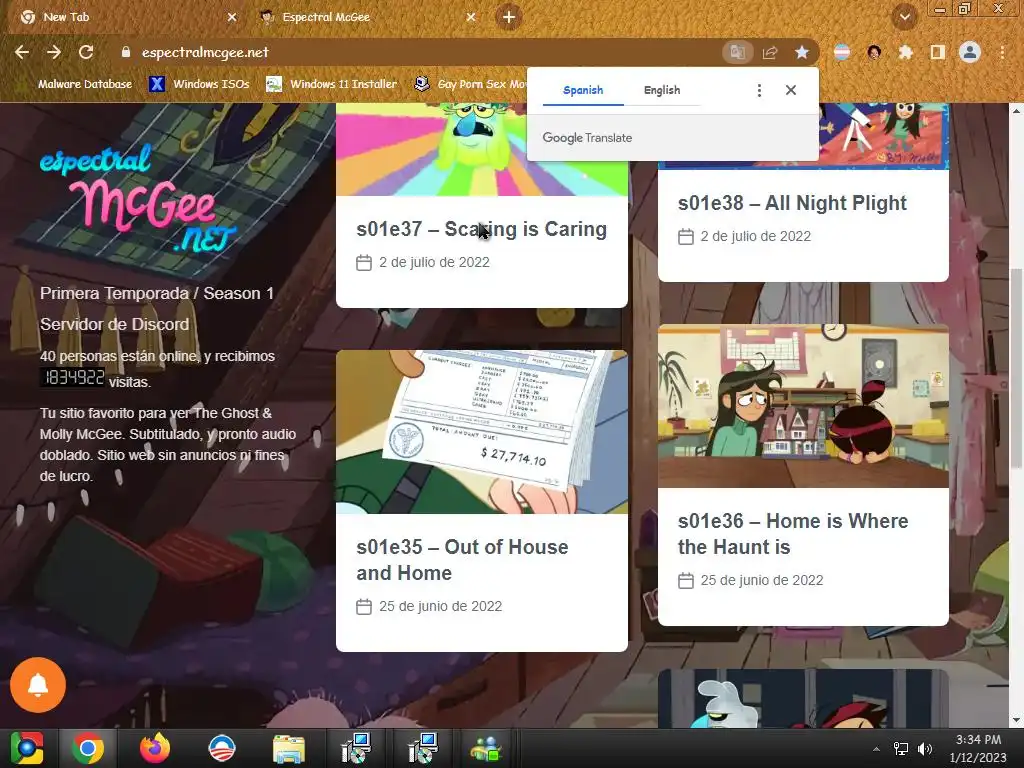This screenshot has height=768, width=1024.
Task: Open the blue-red round logo taskbar app
Action: click(x=221, y=748)
